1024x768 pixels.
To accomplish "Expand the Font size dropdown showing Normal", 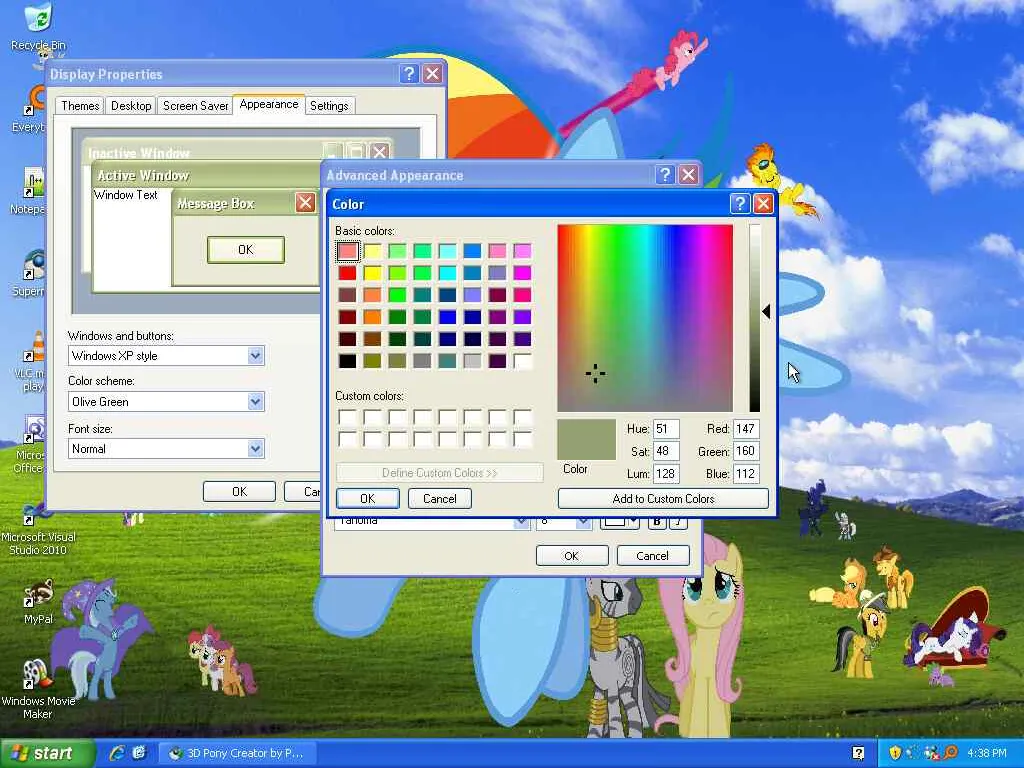I will [x=255, y=449].
